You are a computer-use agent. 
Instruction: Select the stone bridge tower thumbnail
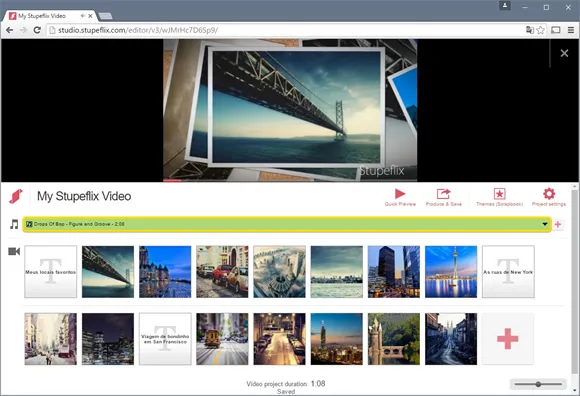click(394, 339)
